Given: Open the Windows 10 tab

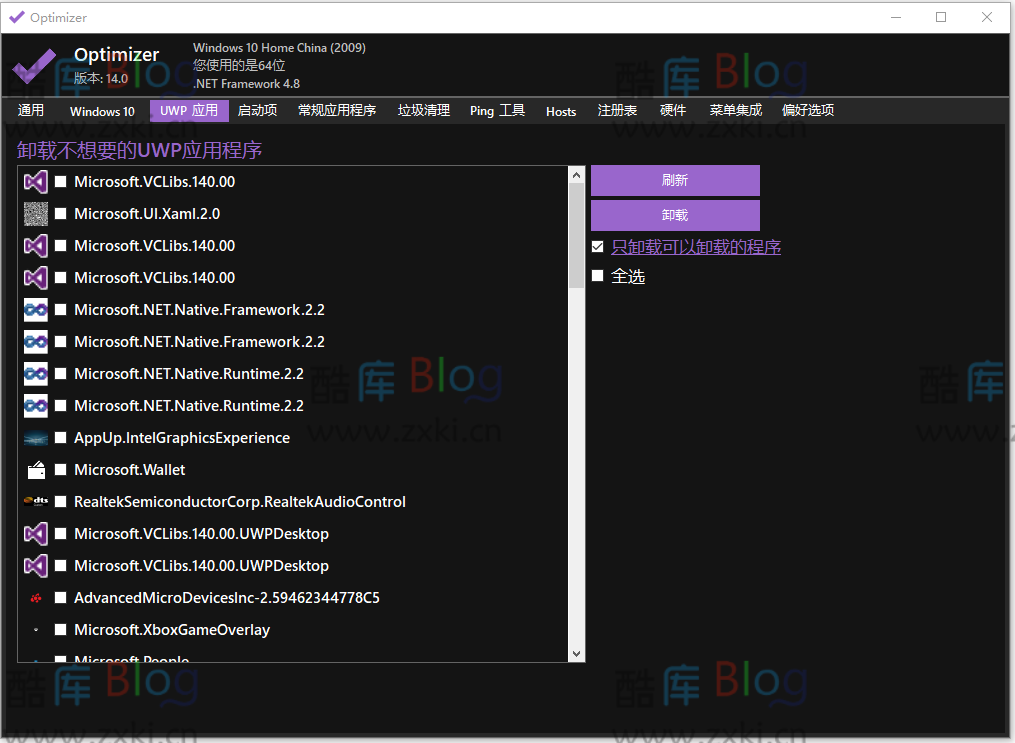Looking at the screenshot, I should click(101, 111).
